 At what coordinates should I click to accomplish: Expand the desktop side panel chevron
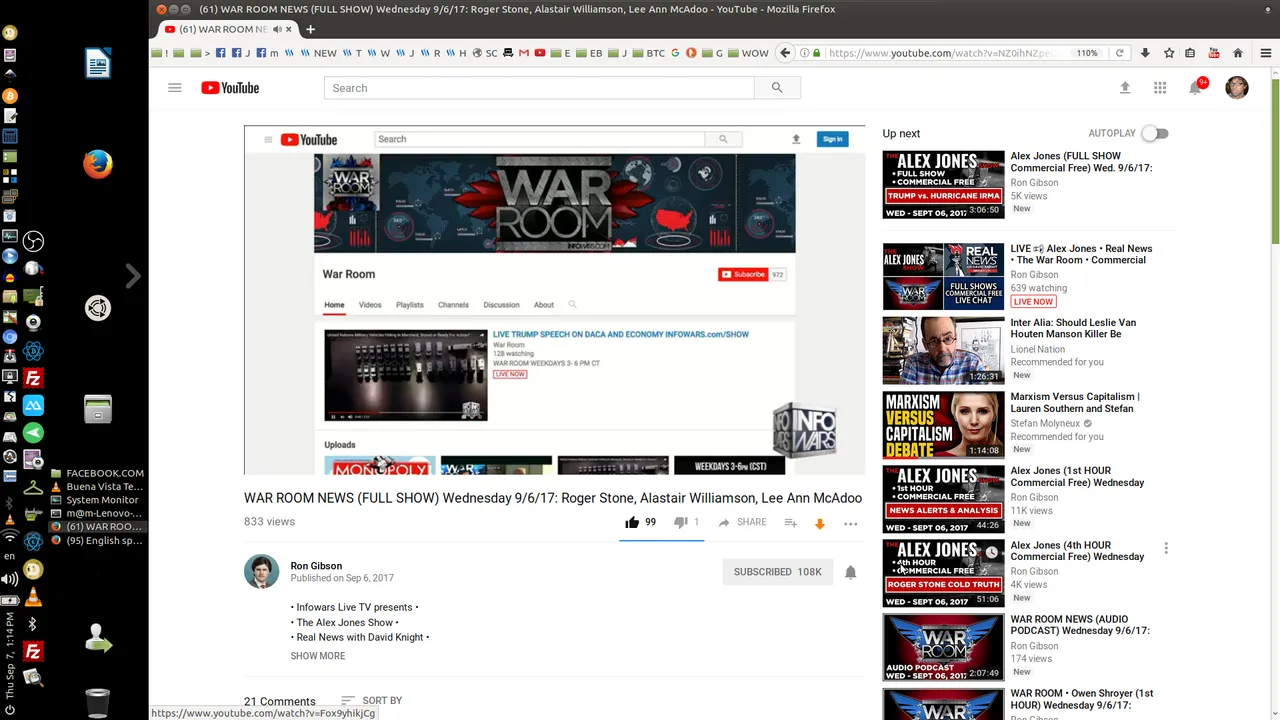(x=133, y=276)
